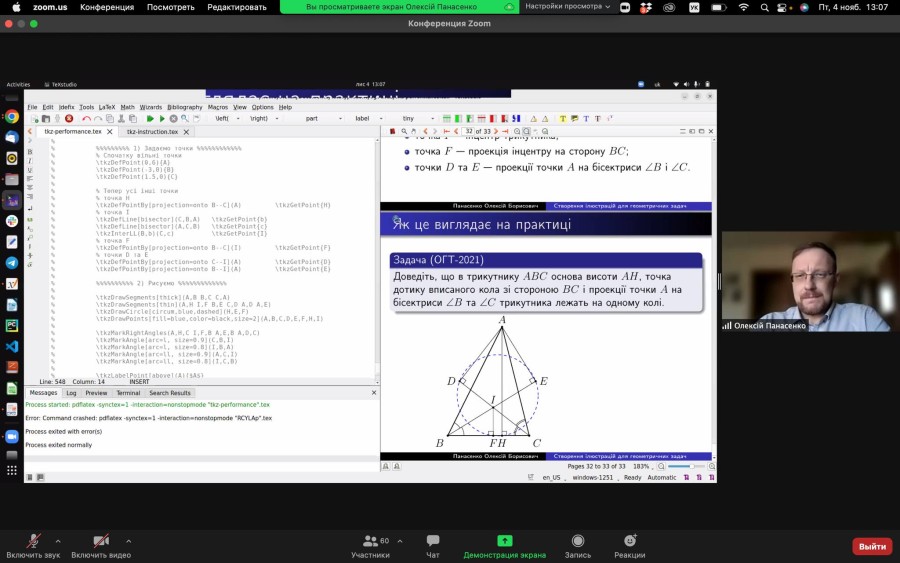Click the Redo arrow in TeXstudio toolbar
Viewport: 900px width, 563px height.
coord(98,119)
